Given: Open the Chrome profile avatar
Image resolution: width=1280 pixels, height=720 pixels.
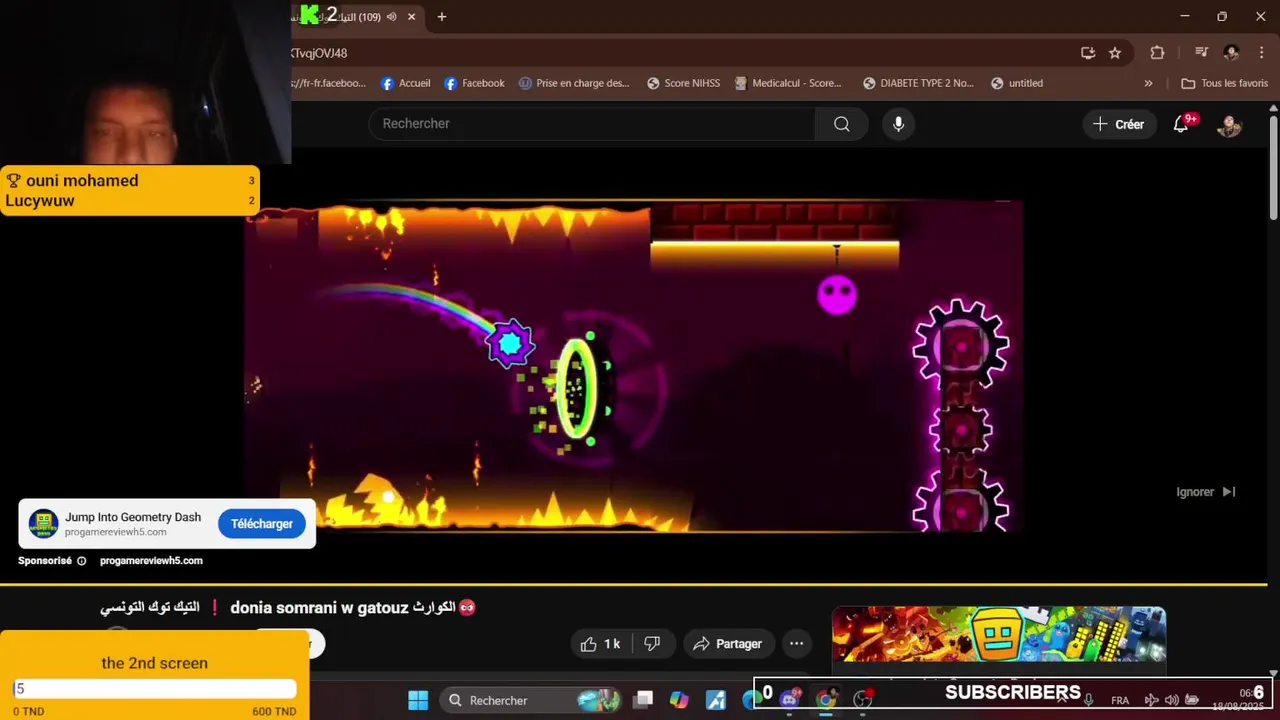Looking at the screenshot, I should pos(1231,53).
